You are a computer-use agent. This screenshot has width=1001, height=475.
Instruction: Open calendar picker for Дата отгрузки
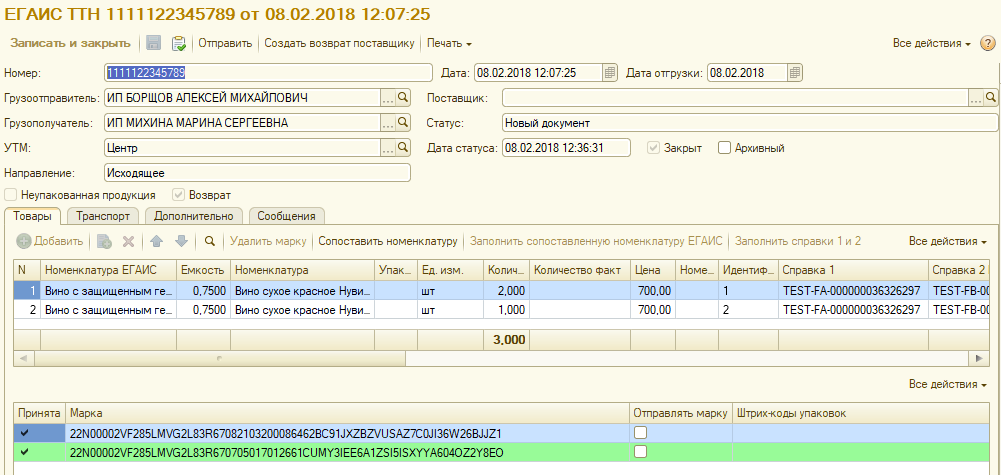point(795,72)
